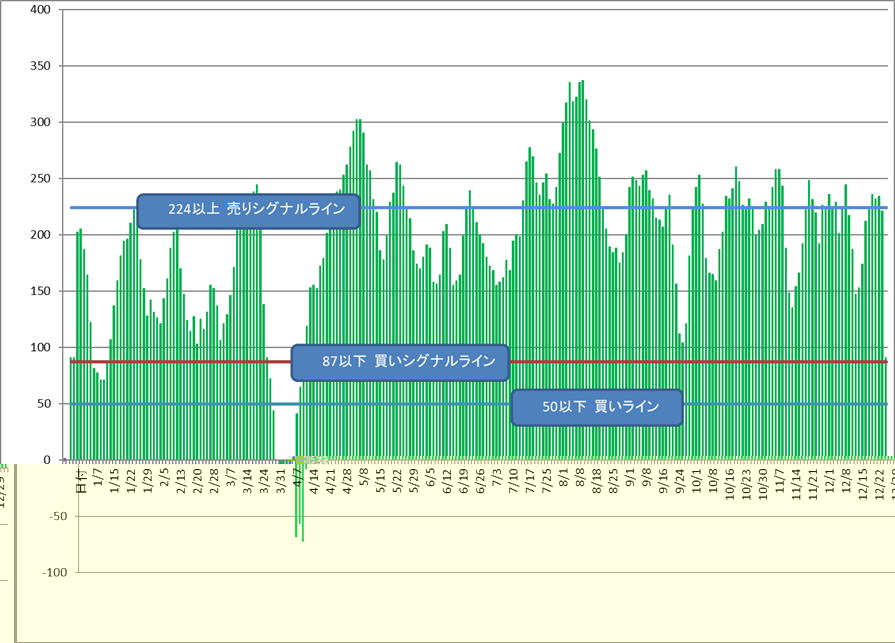Click the 87以下 買いシグナルライン callout box

[400, 362]
